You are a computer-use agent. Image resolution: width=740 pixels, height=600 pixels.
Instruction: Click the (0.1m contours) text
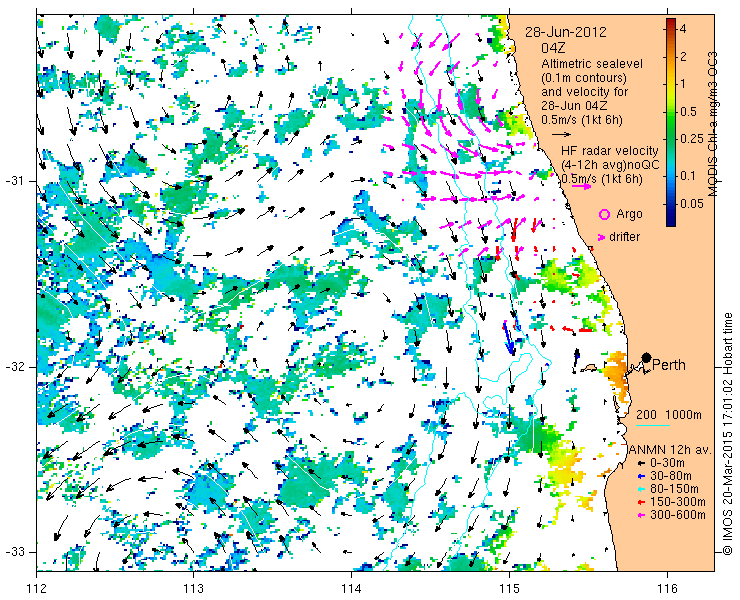point(584,77)
